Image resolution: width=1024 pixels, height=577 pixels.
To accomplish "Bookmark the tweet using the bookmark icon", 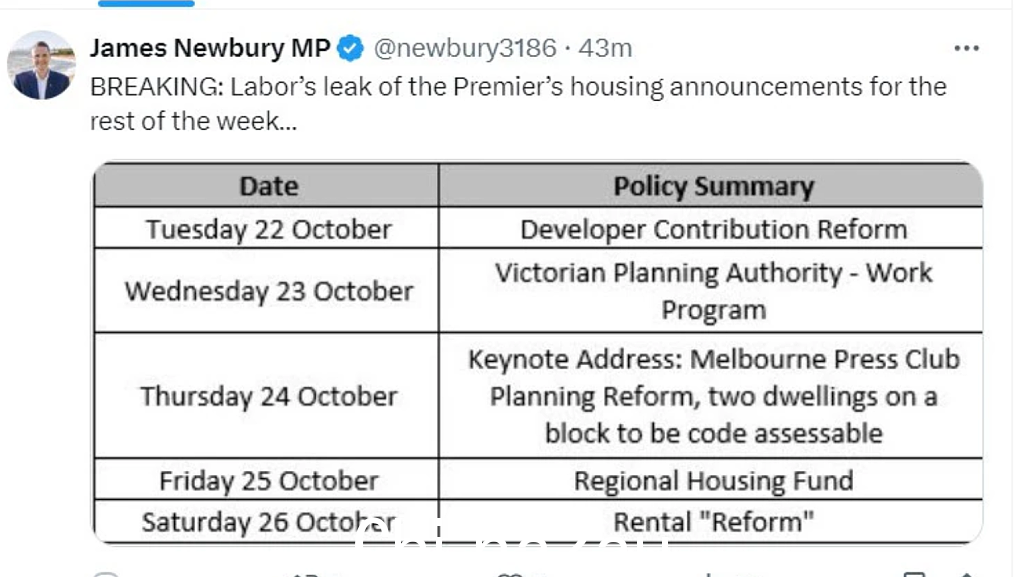I will pyautogui.click(x=914, y=574).
